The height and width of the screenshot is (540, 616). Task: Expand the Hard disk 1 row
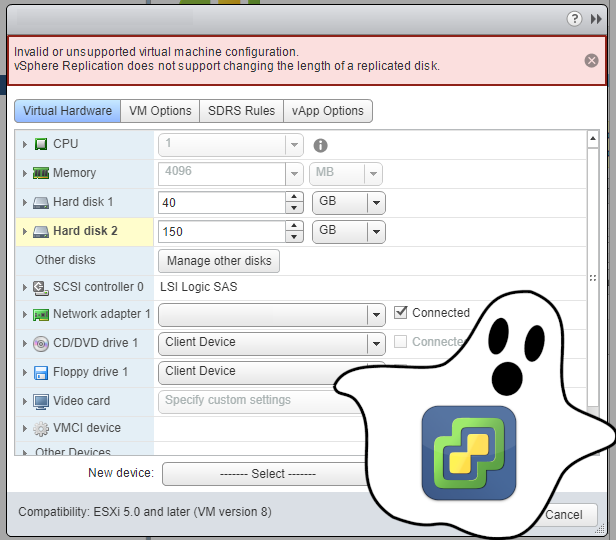coord(25,202)
